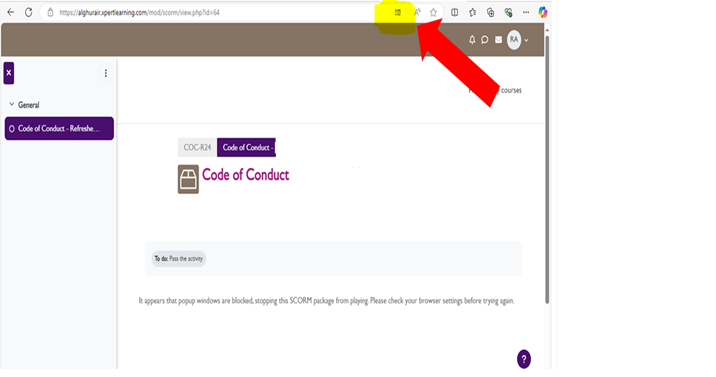Open the Browser essentials heart icon

pos(508,12)
